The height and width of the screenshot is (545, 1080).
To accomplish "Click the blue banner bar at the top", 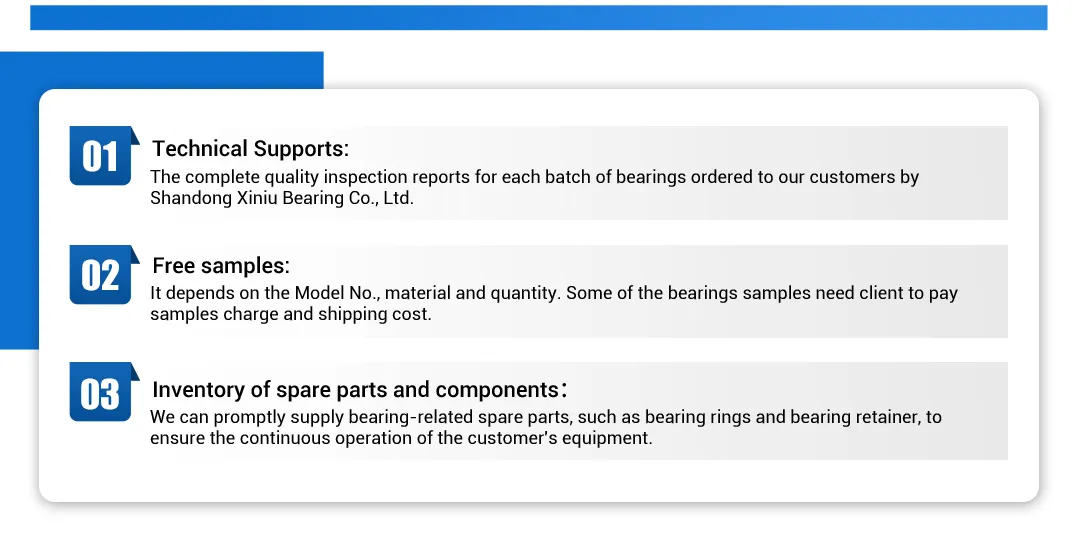I will 538,17.
